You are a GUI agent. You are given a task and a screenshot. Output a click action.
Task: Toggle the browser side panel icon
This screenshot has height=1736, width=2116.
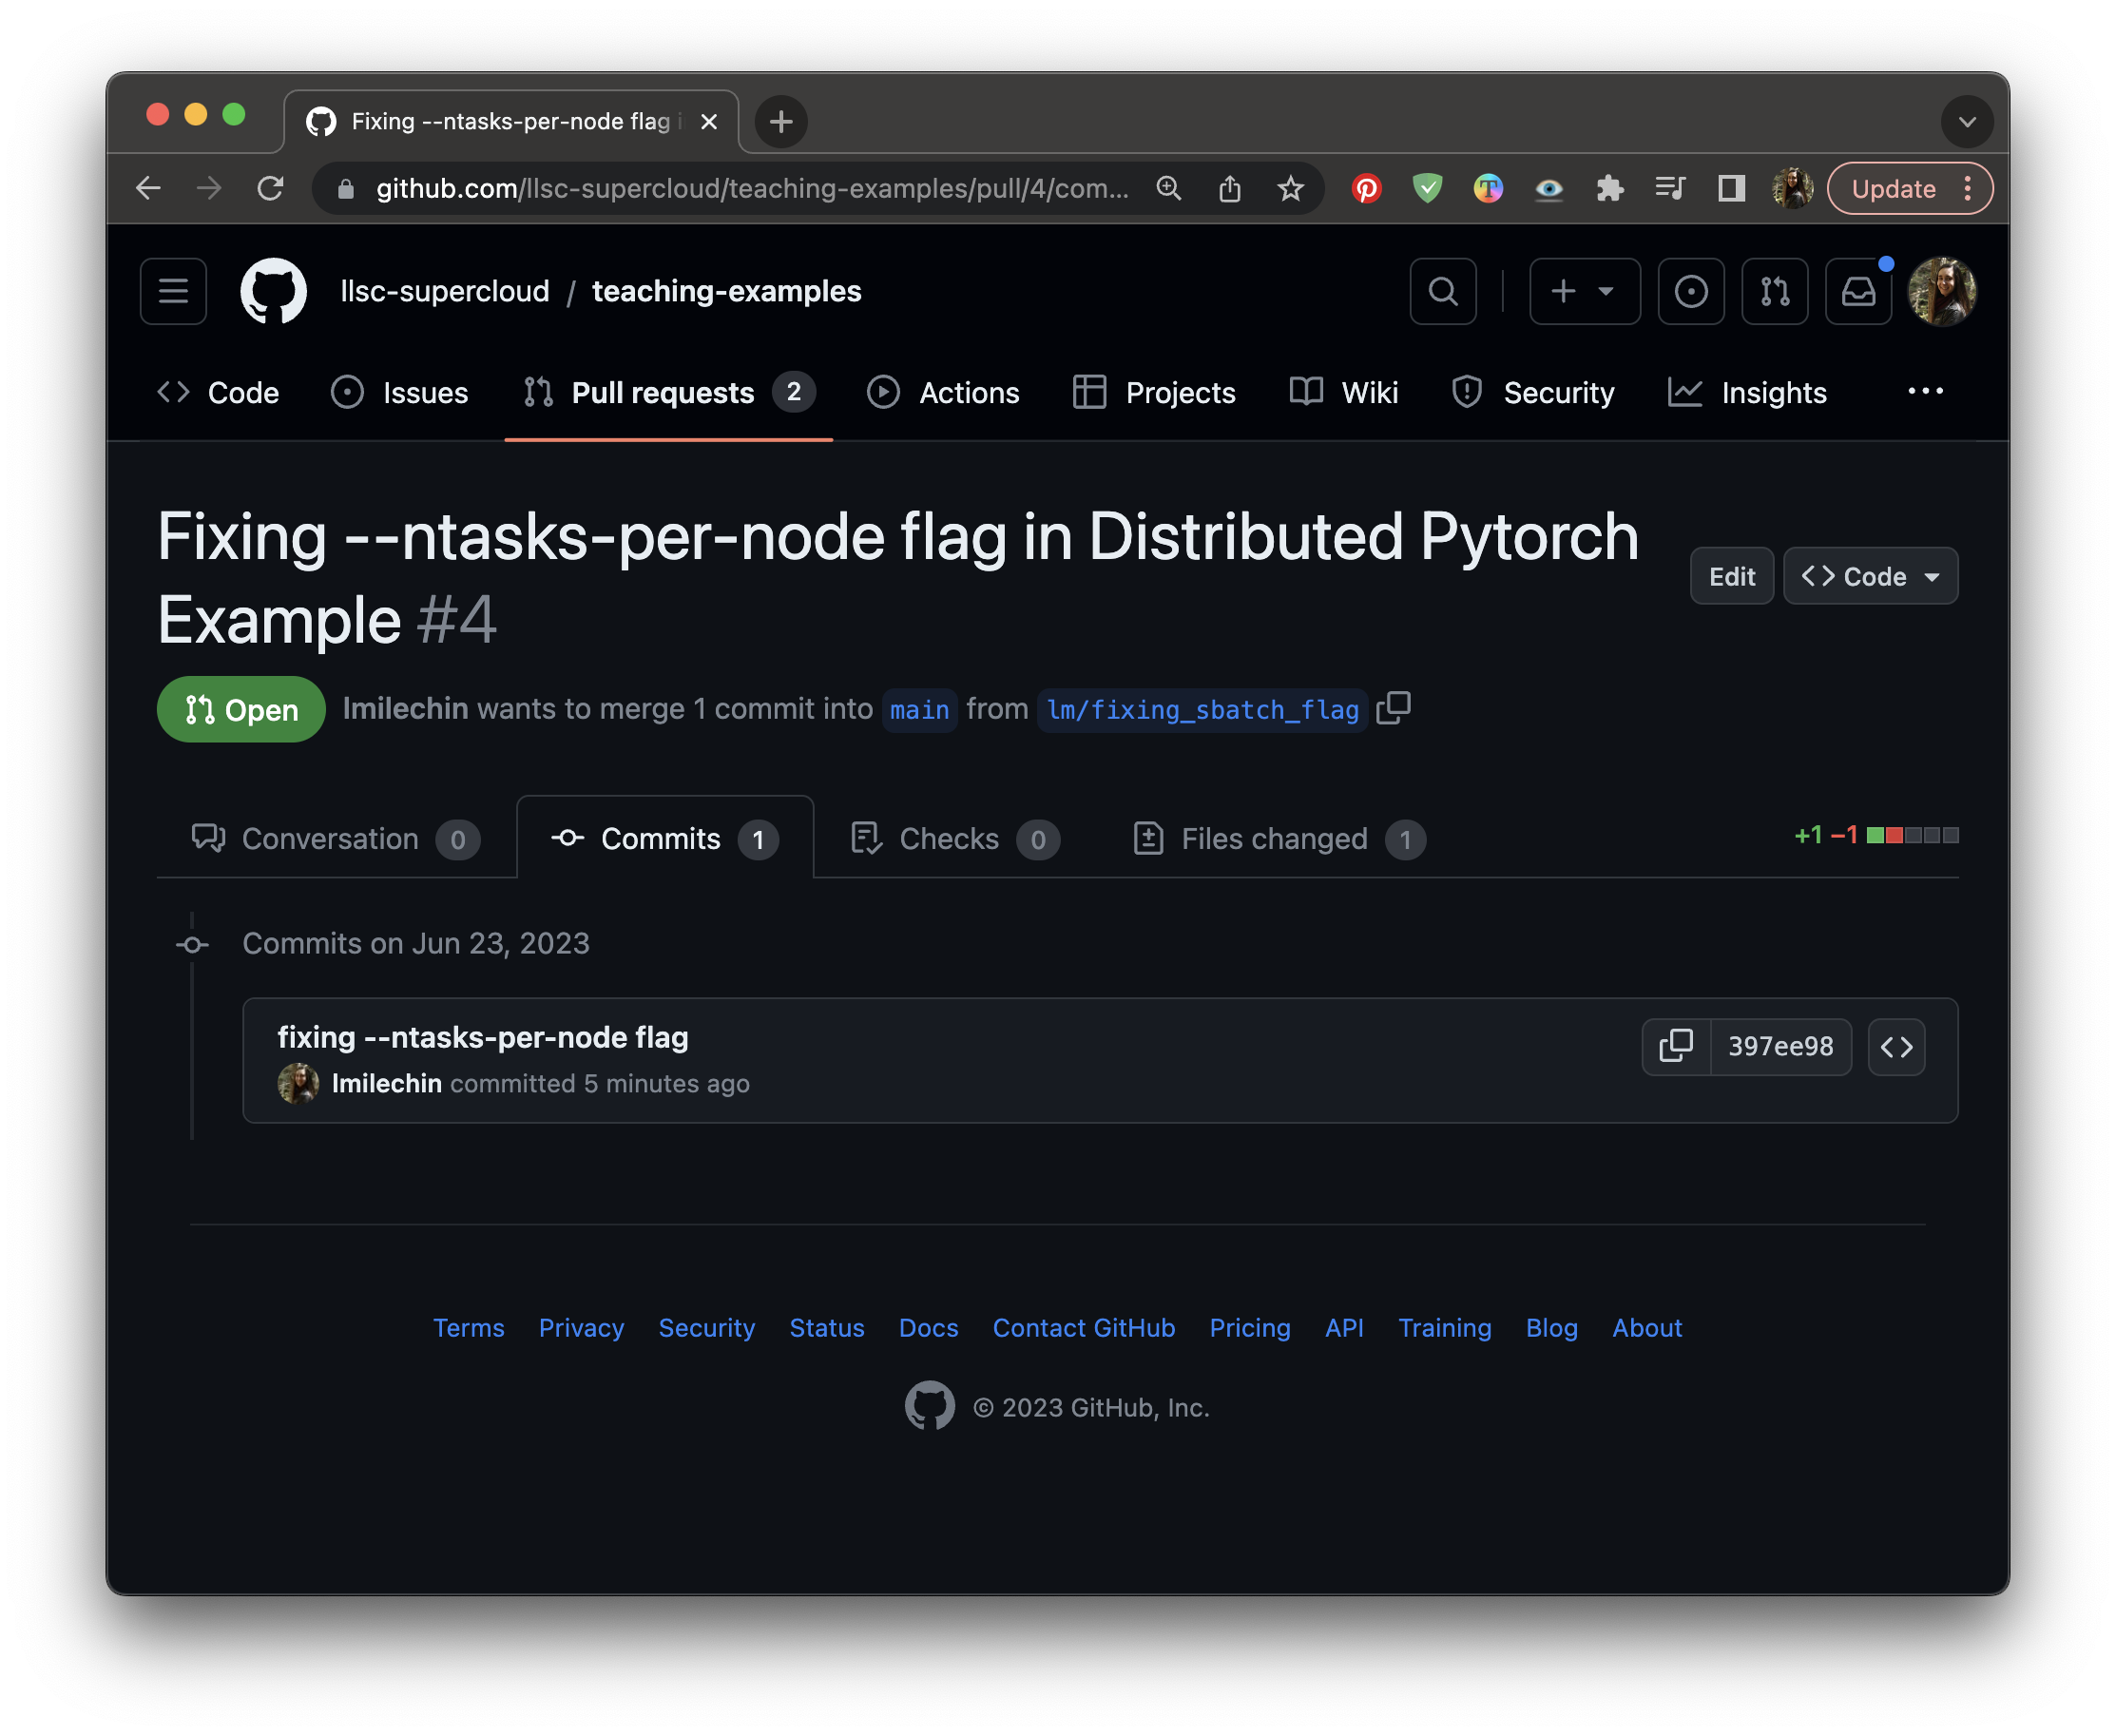1731,188
